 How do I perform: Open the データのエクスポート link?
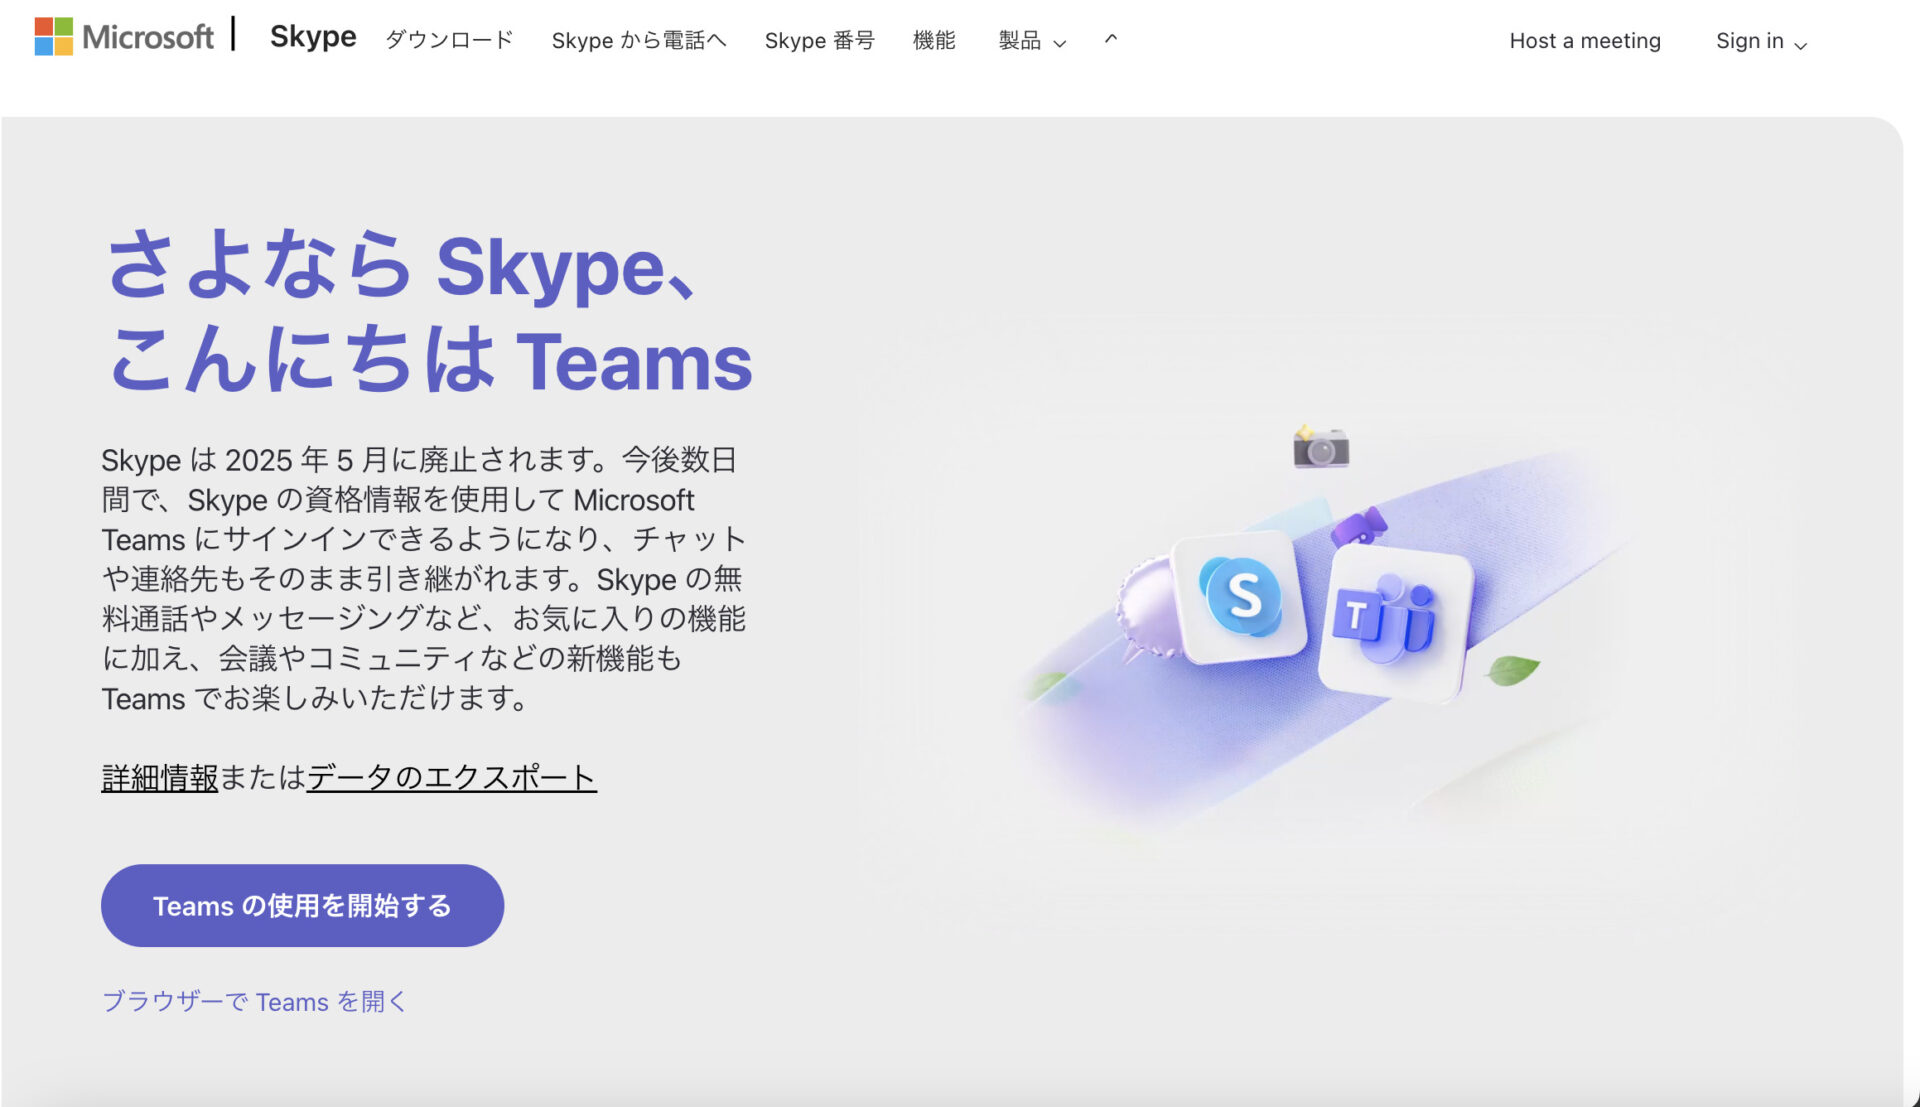[451, 778]
